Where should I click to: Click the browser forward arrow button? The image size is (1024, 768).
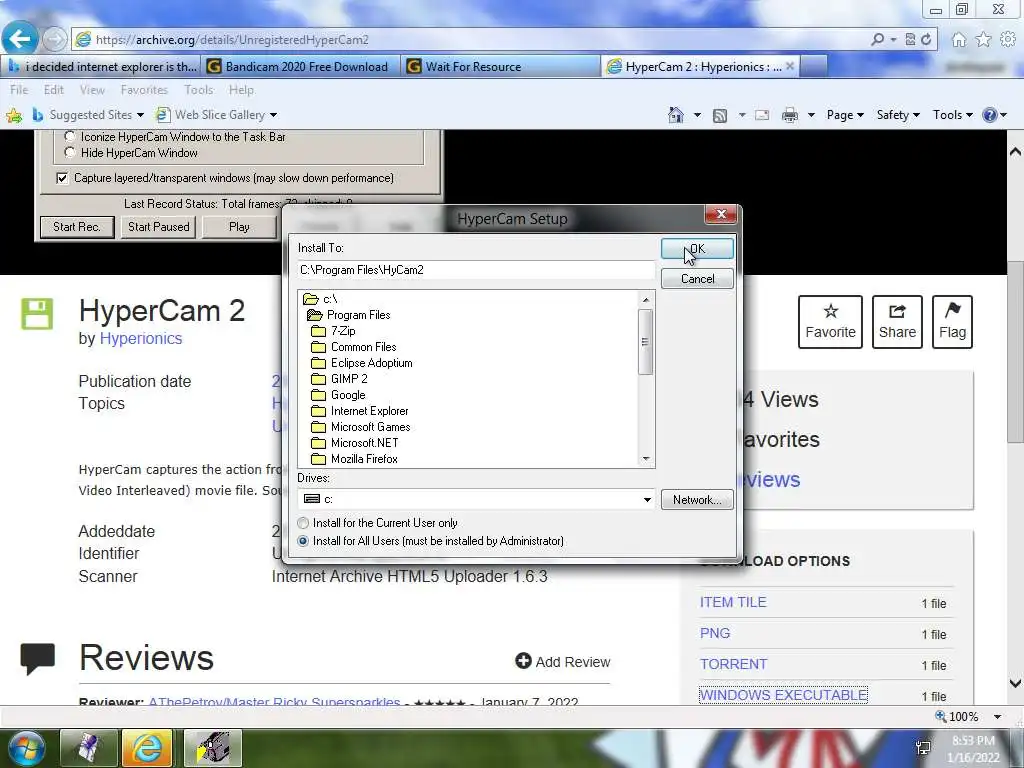tap(55, 40)
